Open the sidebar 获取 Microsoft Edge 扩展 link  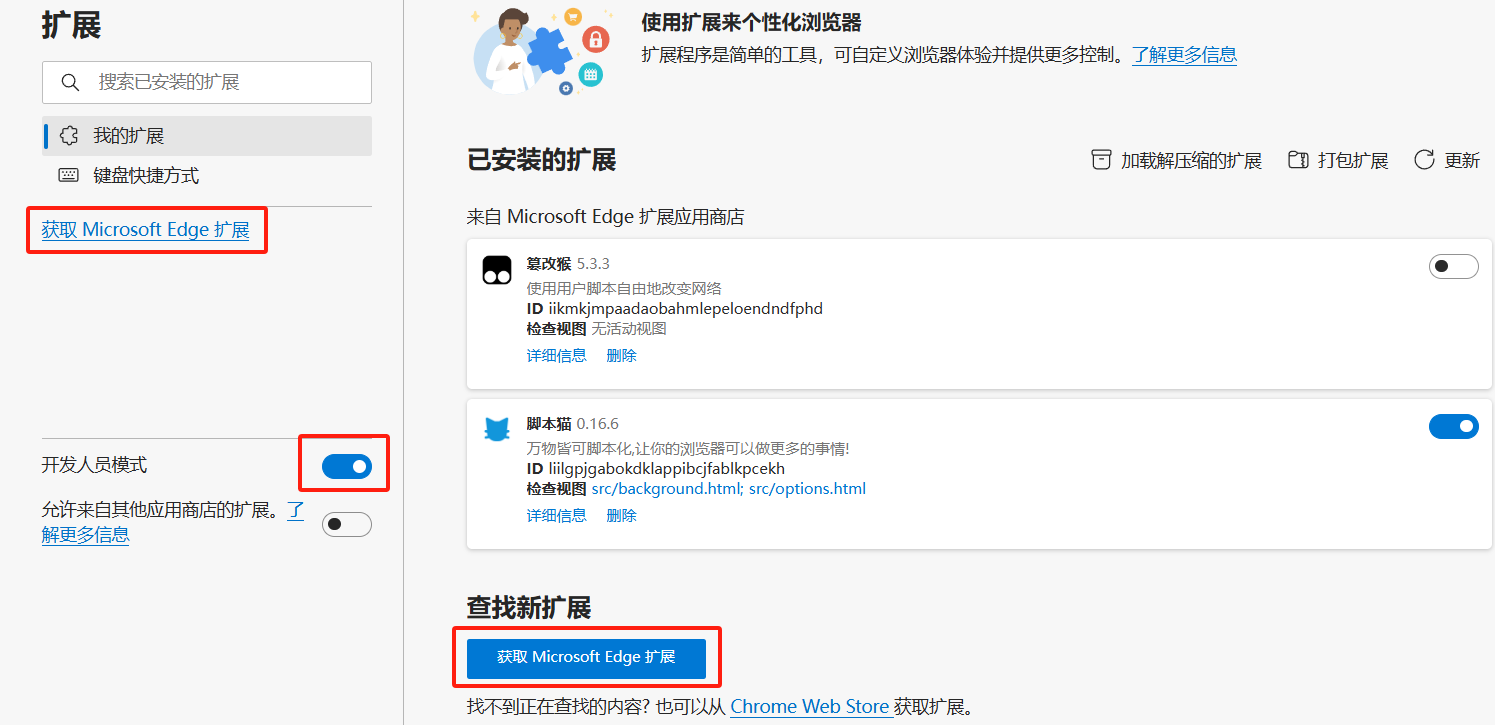click(146, 230)
